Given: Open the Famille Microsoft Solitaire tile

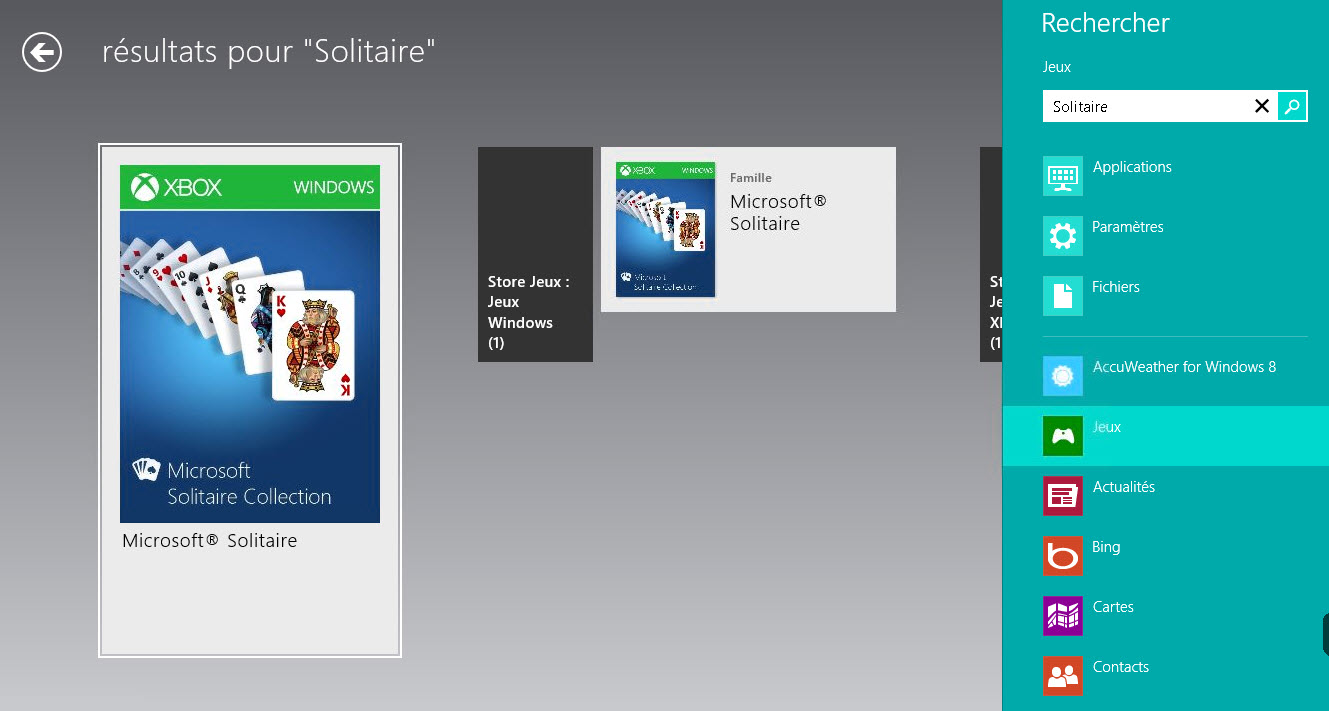Looking at the screenshot, I should 748,230.
